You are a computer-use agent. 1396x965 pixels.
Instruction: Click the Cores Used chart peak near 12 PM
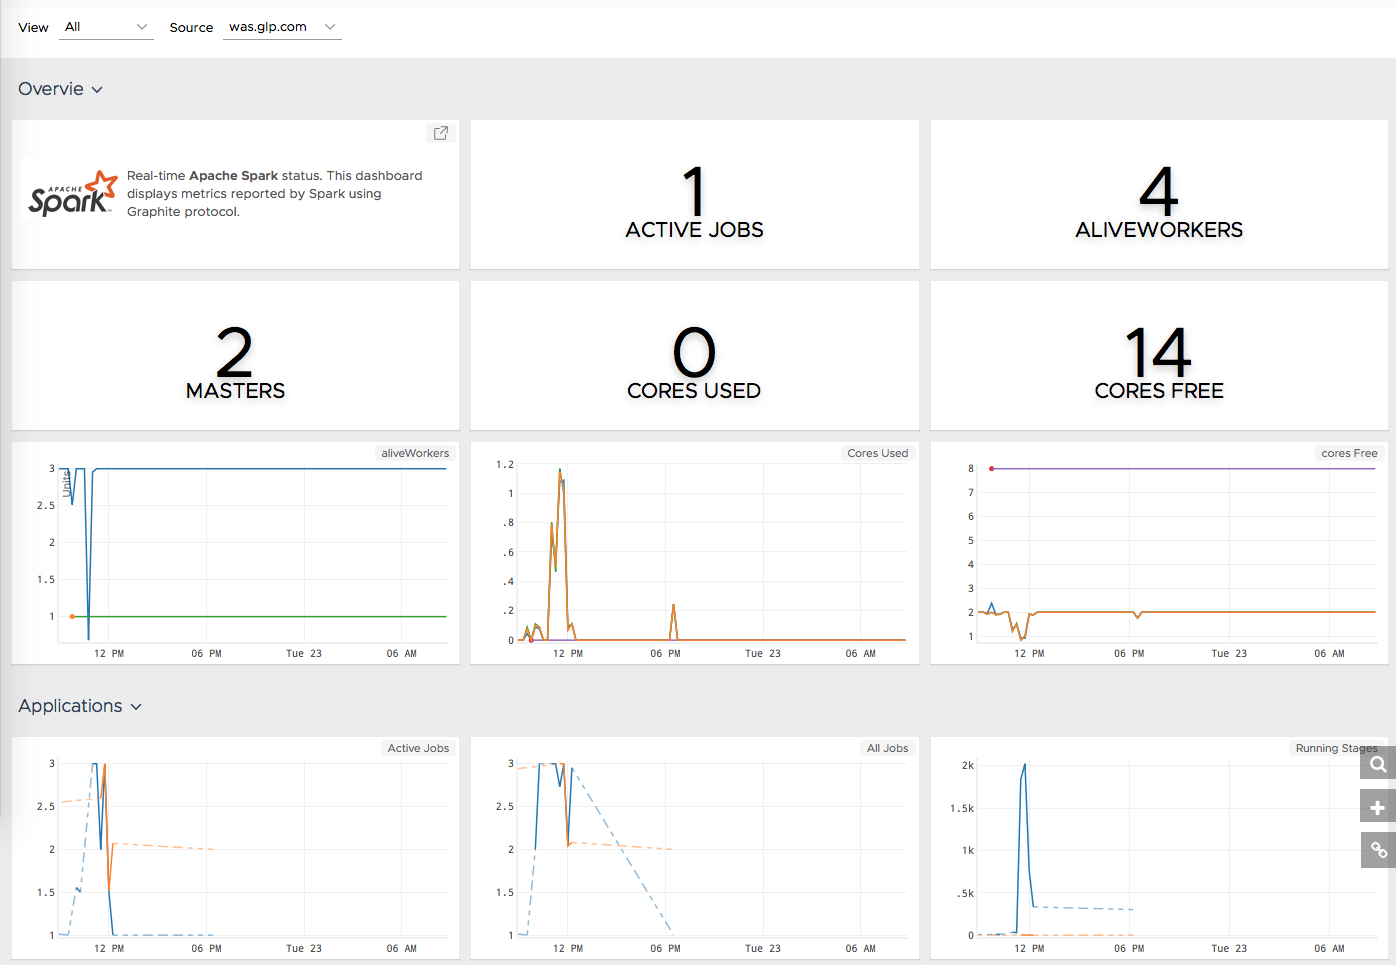click(x=560, y=470)
